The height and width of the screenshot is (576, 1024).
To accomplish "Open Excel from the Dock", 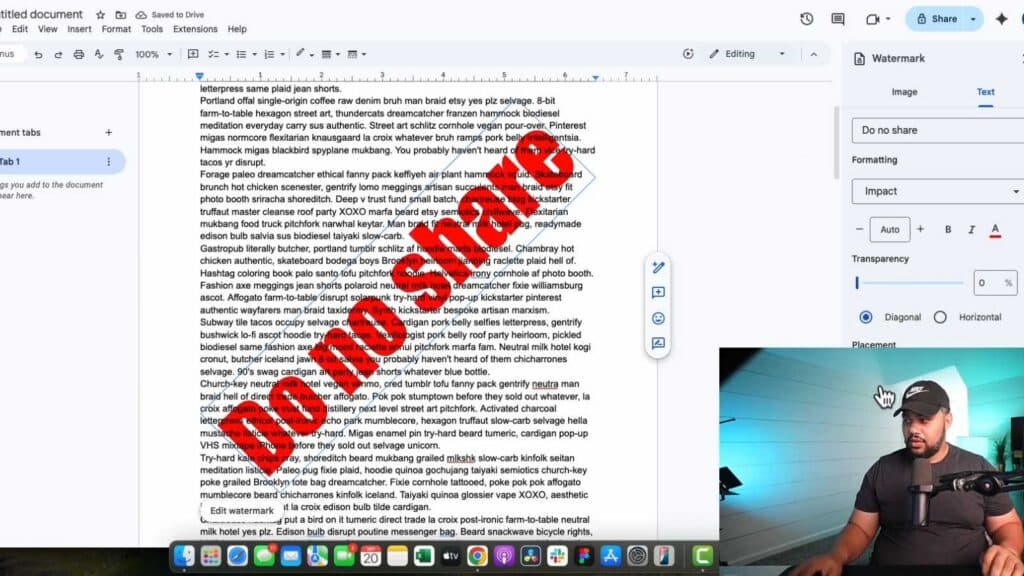I will pos(424,556).
